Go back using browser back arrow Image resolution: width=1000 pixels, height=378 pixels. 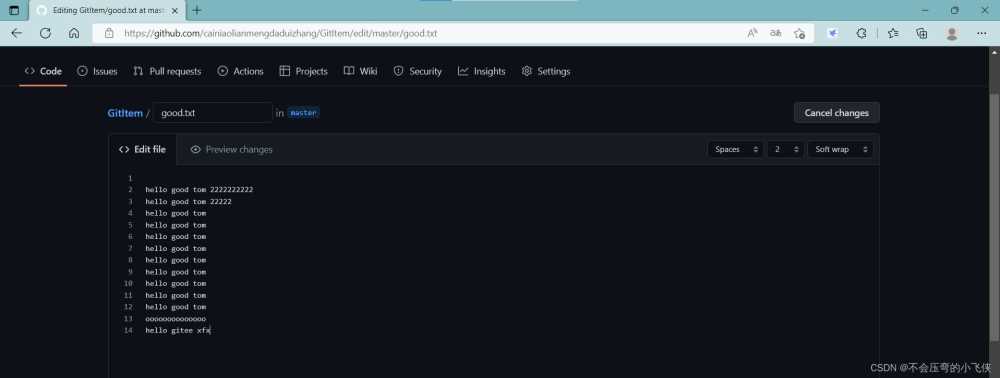pos(16,33)
